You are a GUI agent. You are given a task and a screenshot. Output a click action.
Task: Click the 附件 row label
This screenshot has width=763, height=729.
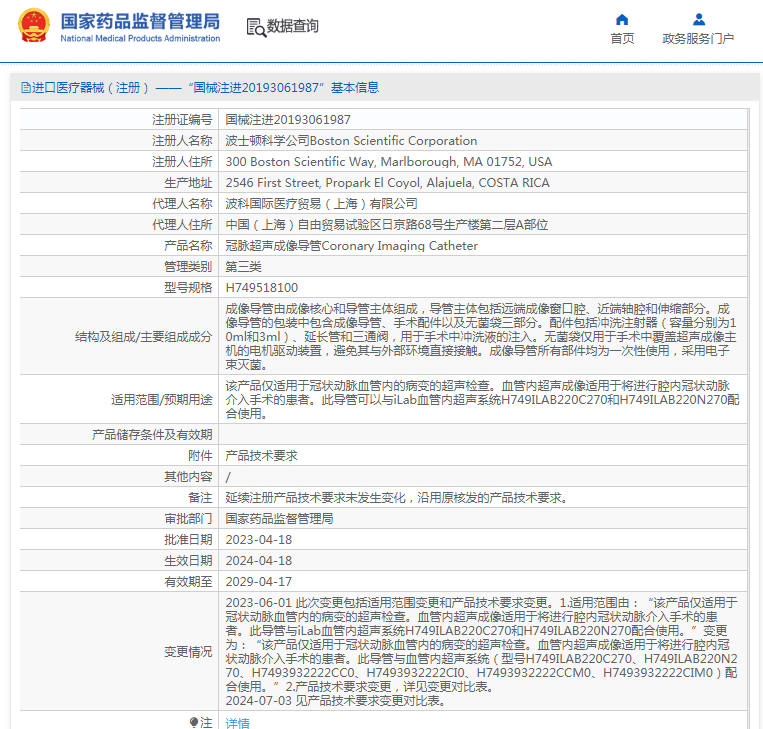[200, 456]
